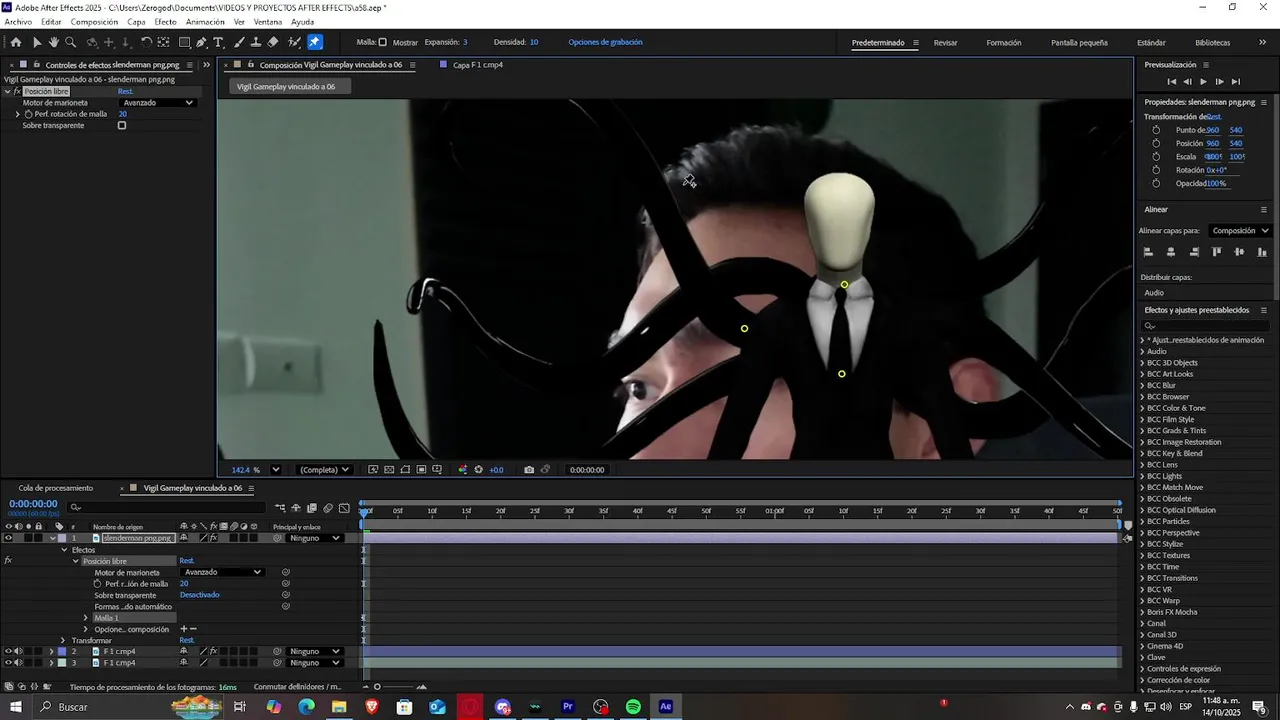
Task: Open the Composición menu
Action: coord(94,22)
